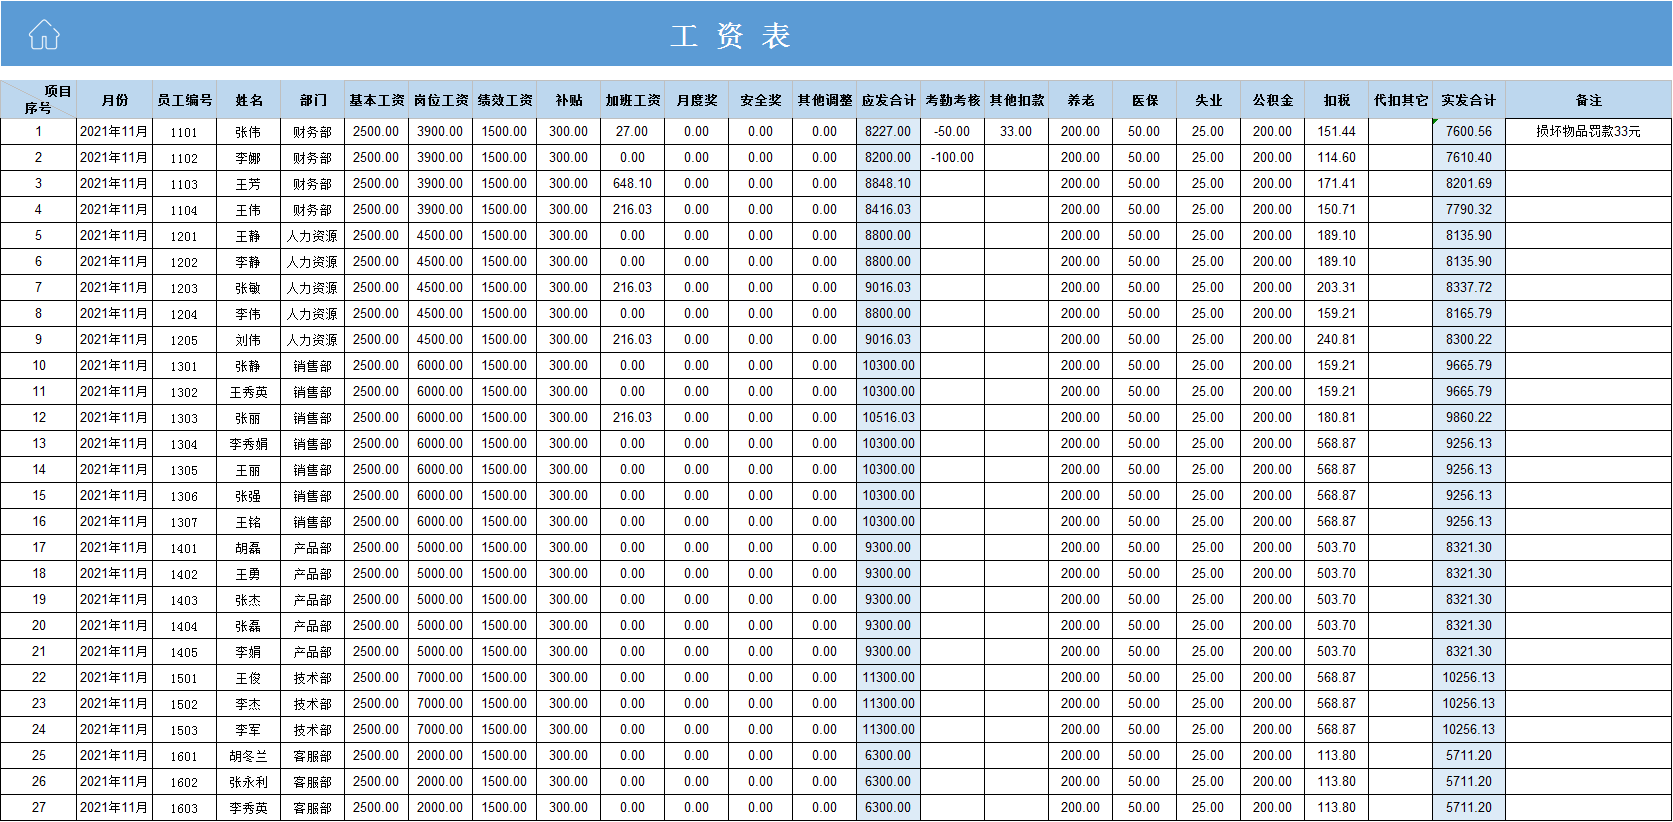The height and width of the screenshot is (822, 1673).
Task: Click employee number 1307 cell
Action: tap(185, 521)
